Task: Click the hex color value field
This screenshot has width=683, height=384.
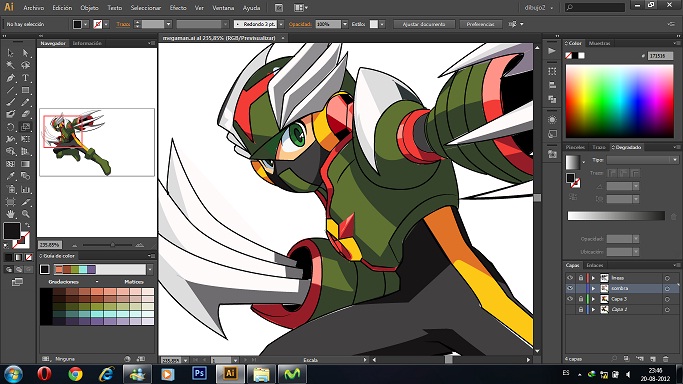Action: click(x=660, y=56)
